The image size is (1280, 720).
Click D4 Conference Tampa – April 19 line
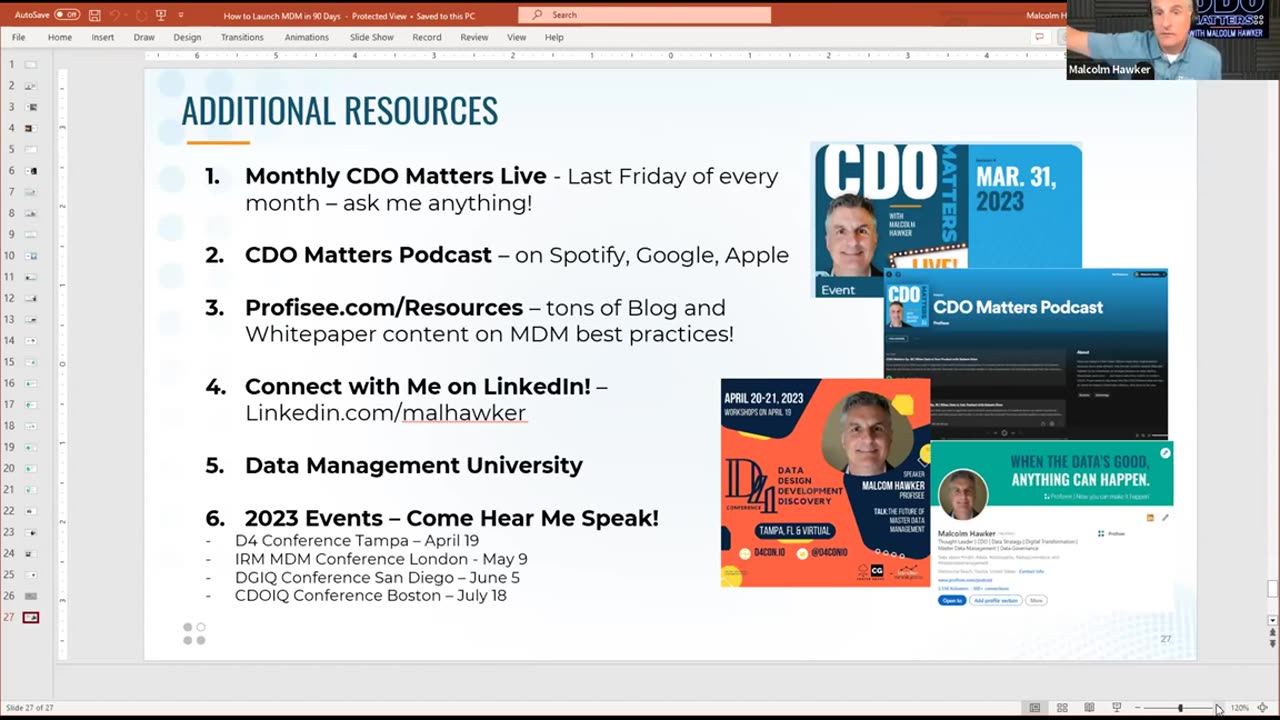pyautogui.click(x=356, y=540)
